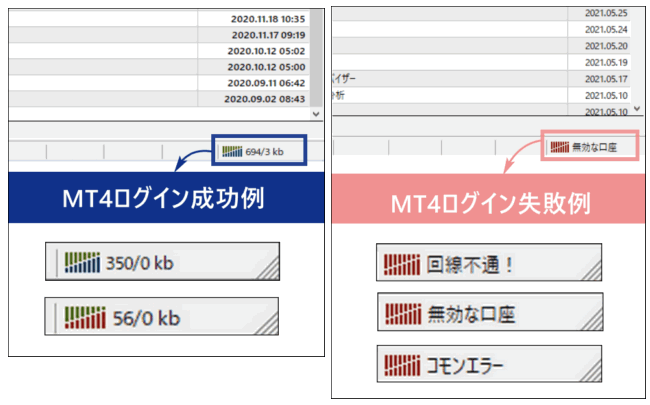This screenshot has height=405, width=650.
Task: Select the row dated 2020.11.17 09:19
Action: click(x=159, y=35)
